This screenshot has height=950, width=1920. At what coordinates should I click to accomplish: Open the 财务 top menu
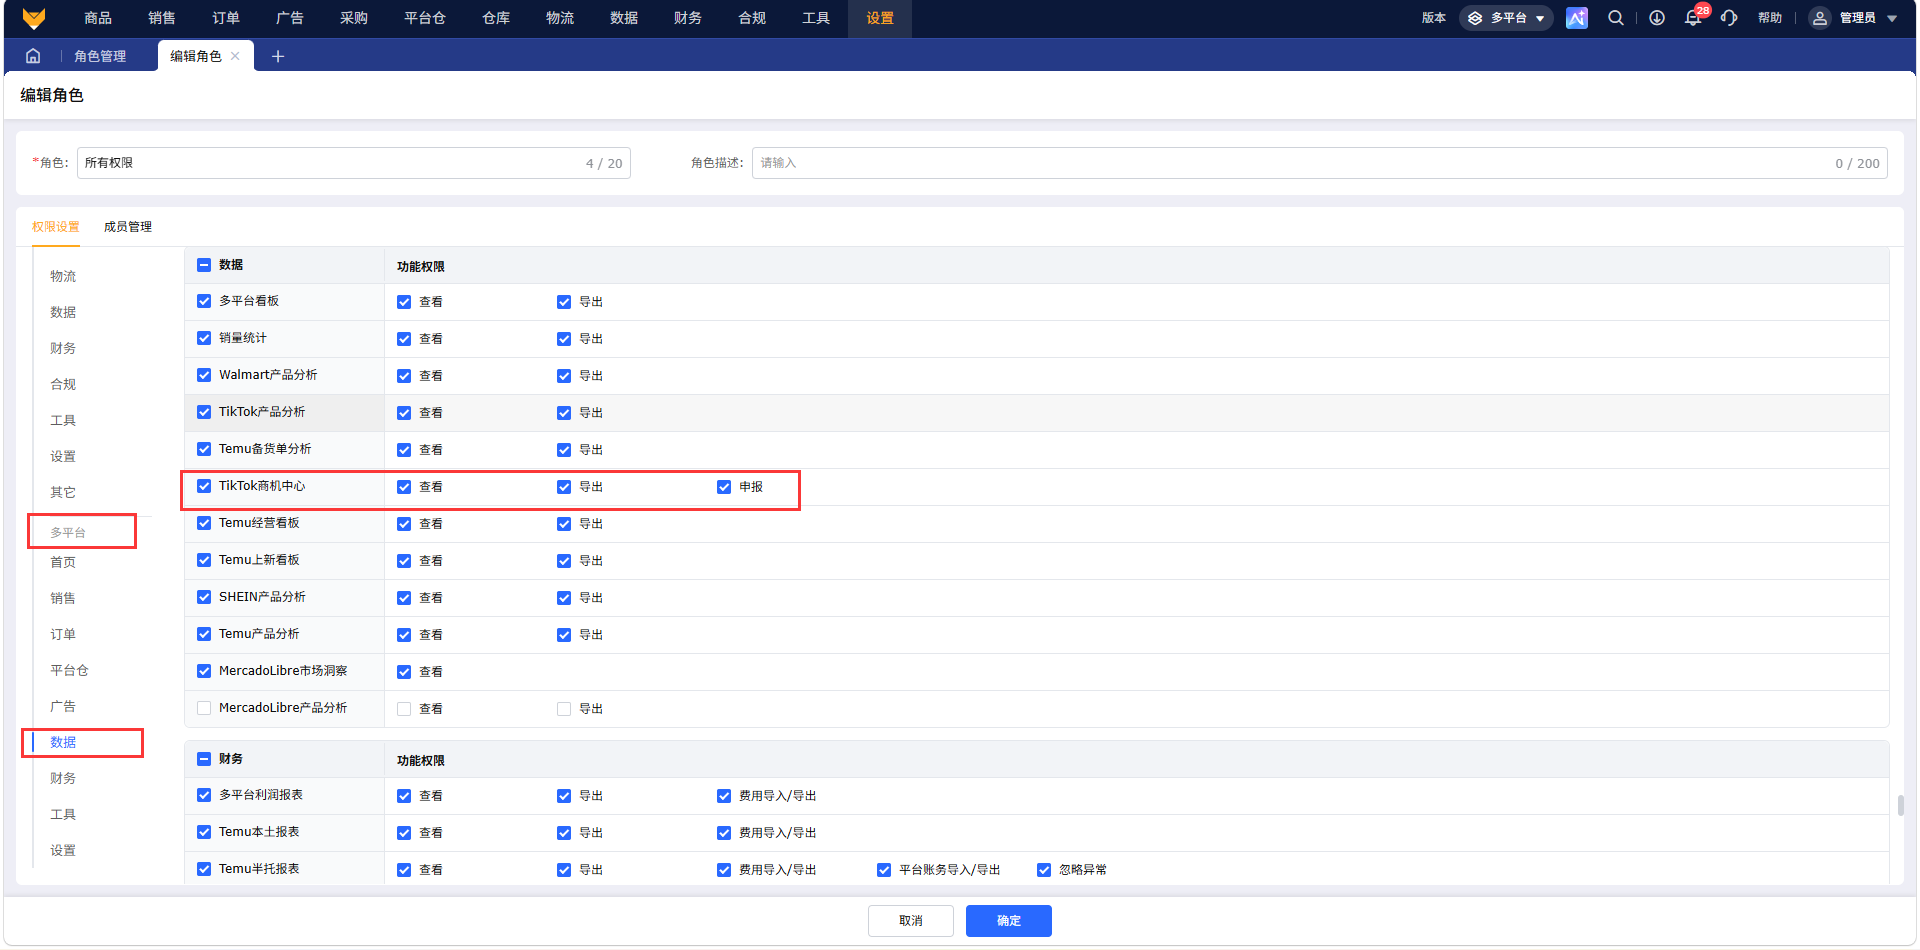point(688,18)
